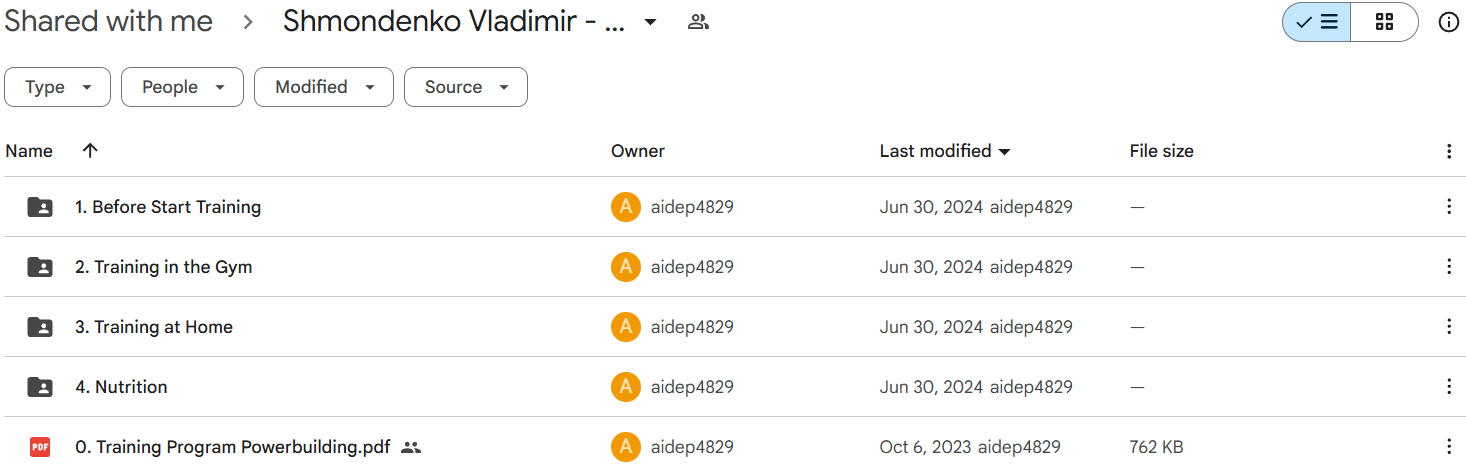
Task: Open more actions for Nutrition folder
Action: pos(1448,387)
